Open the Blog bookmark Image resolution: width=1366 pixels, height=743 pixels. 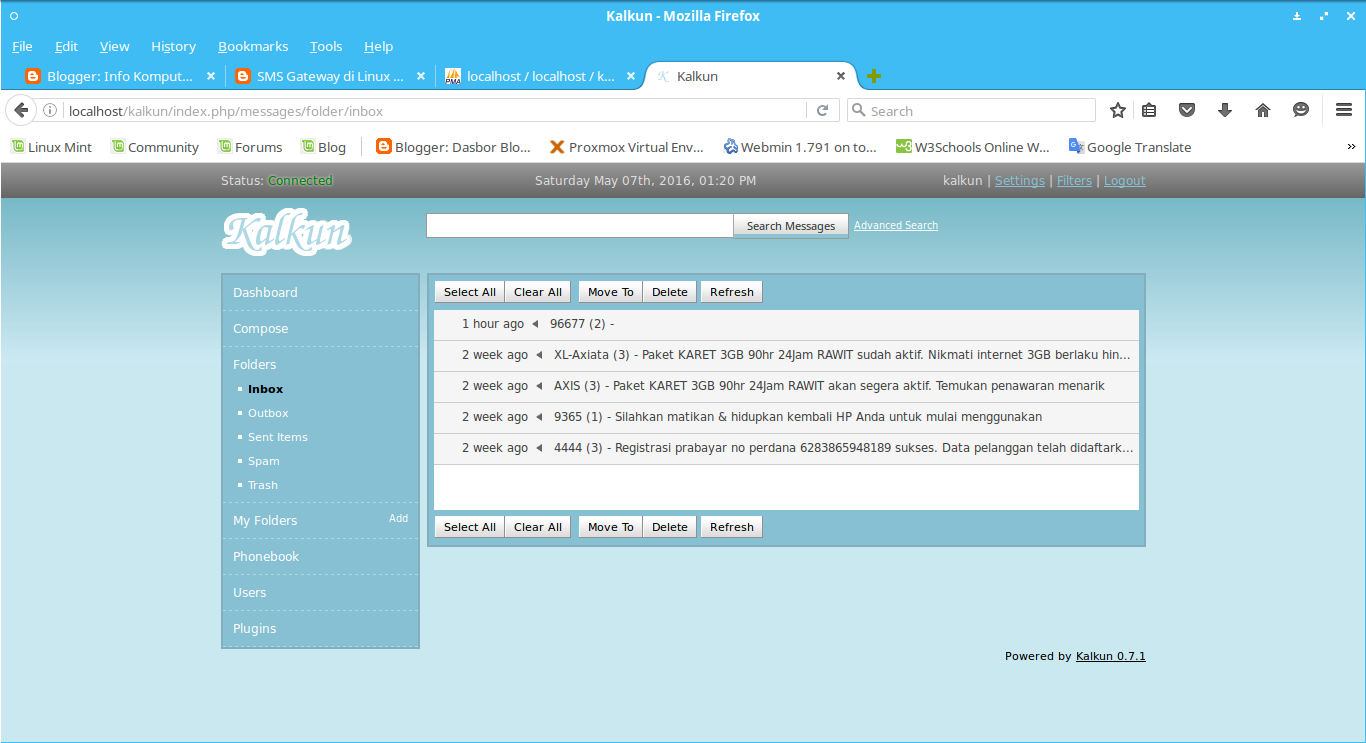tap(324, 147)
